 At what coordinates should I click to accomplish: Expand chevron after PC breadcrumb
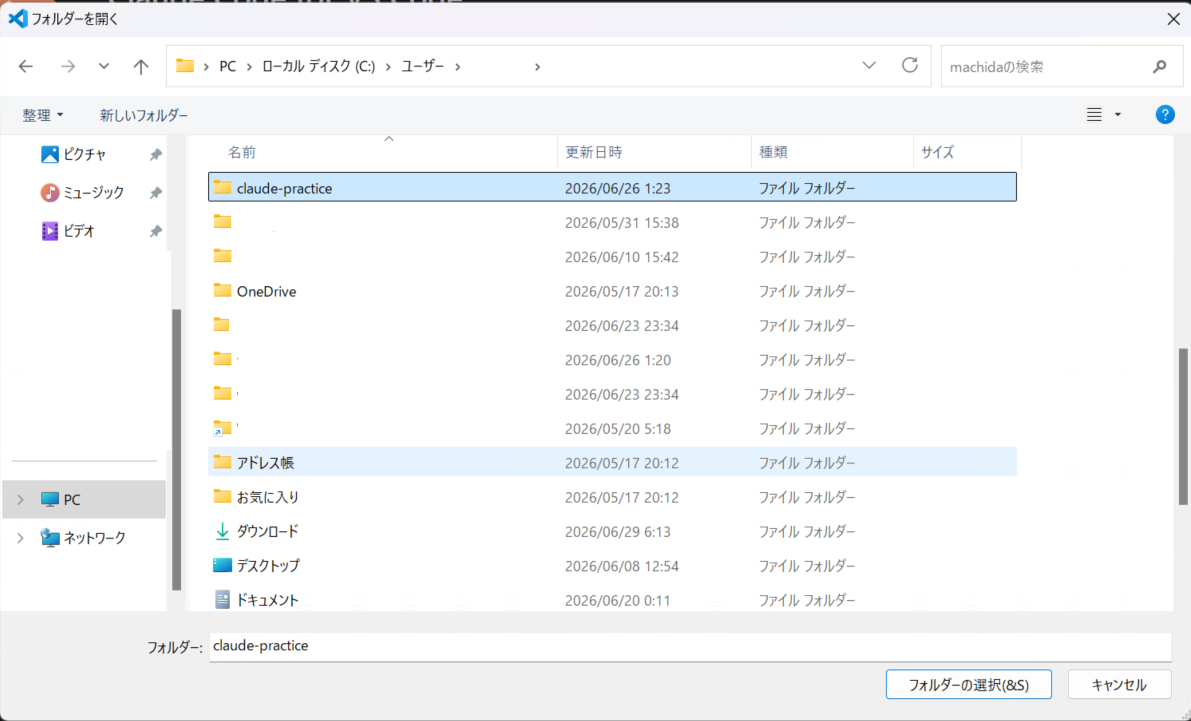248,67
